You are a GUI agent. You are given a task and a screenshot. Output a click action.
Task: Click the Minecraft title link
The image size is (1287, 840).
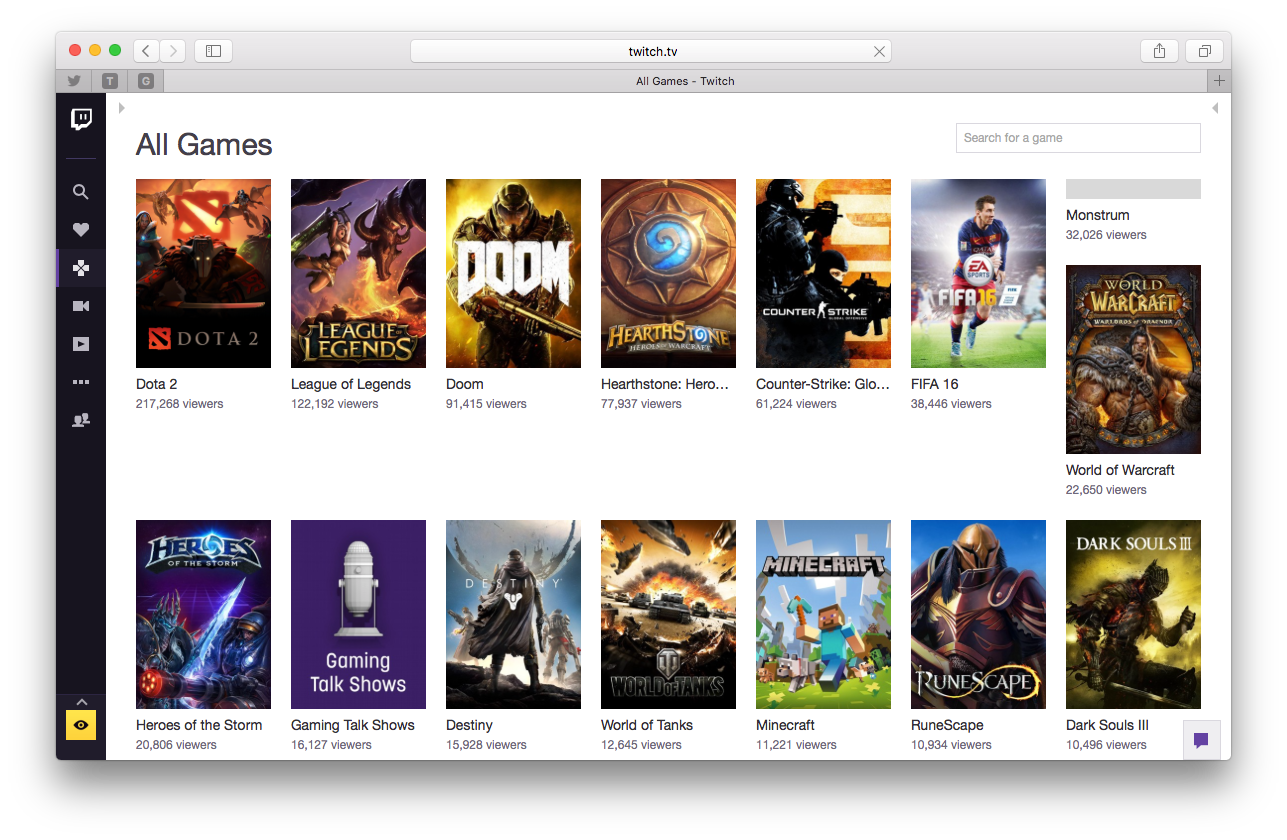pos(785,725)
